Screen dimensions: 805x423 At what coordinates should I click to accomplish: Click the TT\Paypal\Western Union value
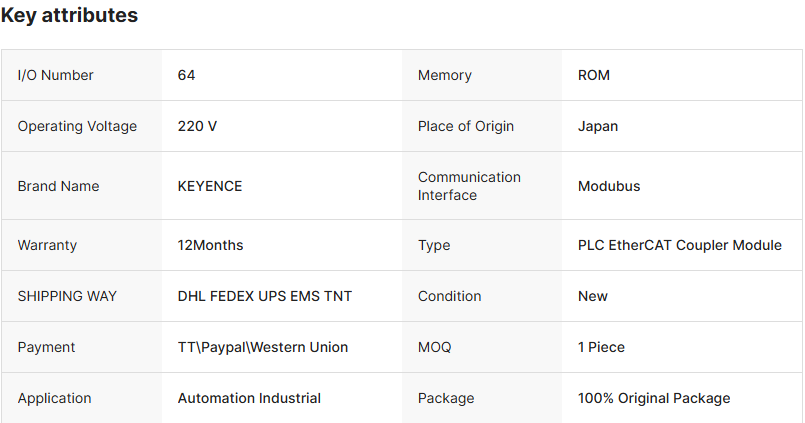click(x=263, y=347)
